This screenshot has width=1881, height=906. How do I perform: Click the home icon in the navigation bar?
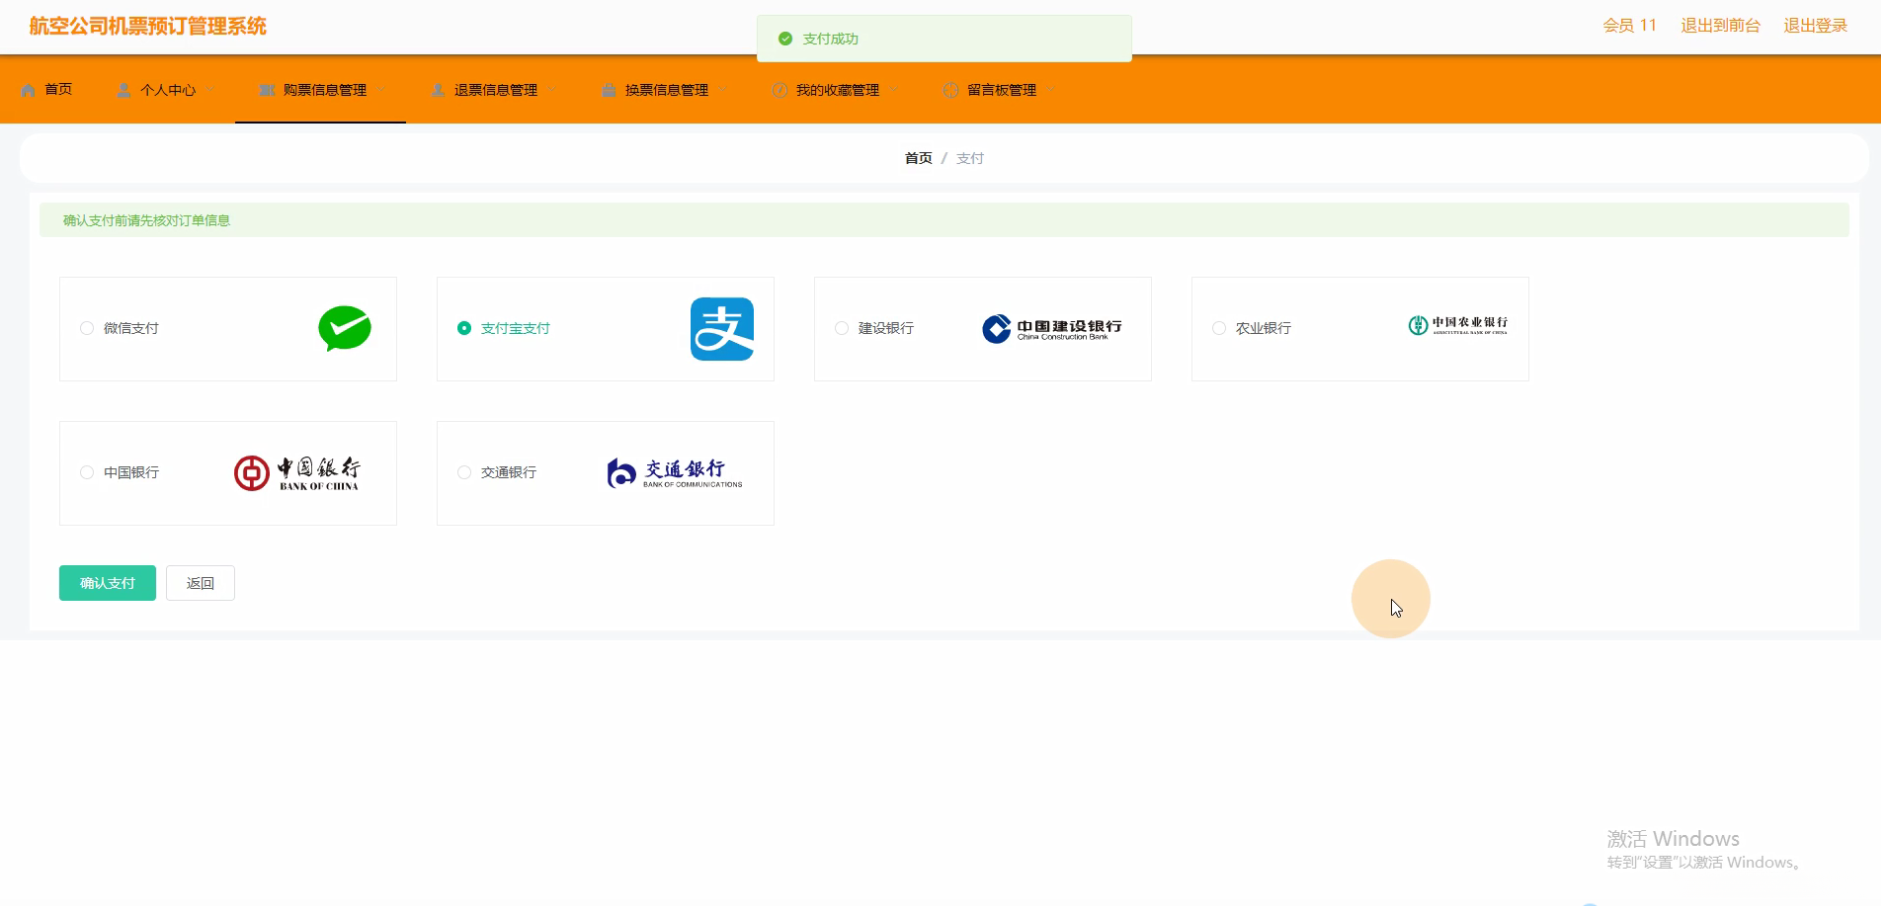pyautogui.click(x=28, y=90)
